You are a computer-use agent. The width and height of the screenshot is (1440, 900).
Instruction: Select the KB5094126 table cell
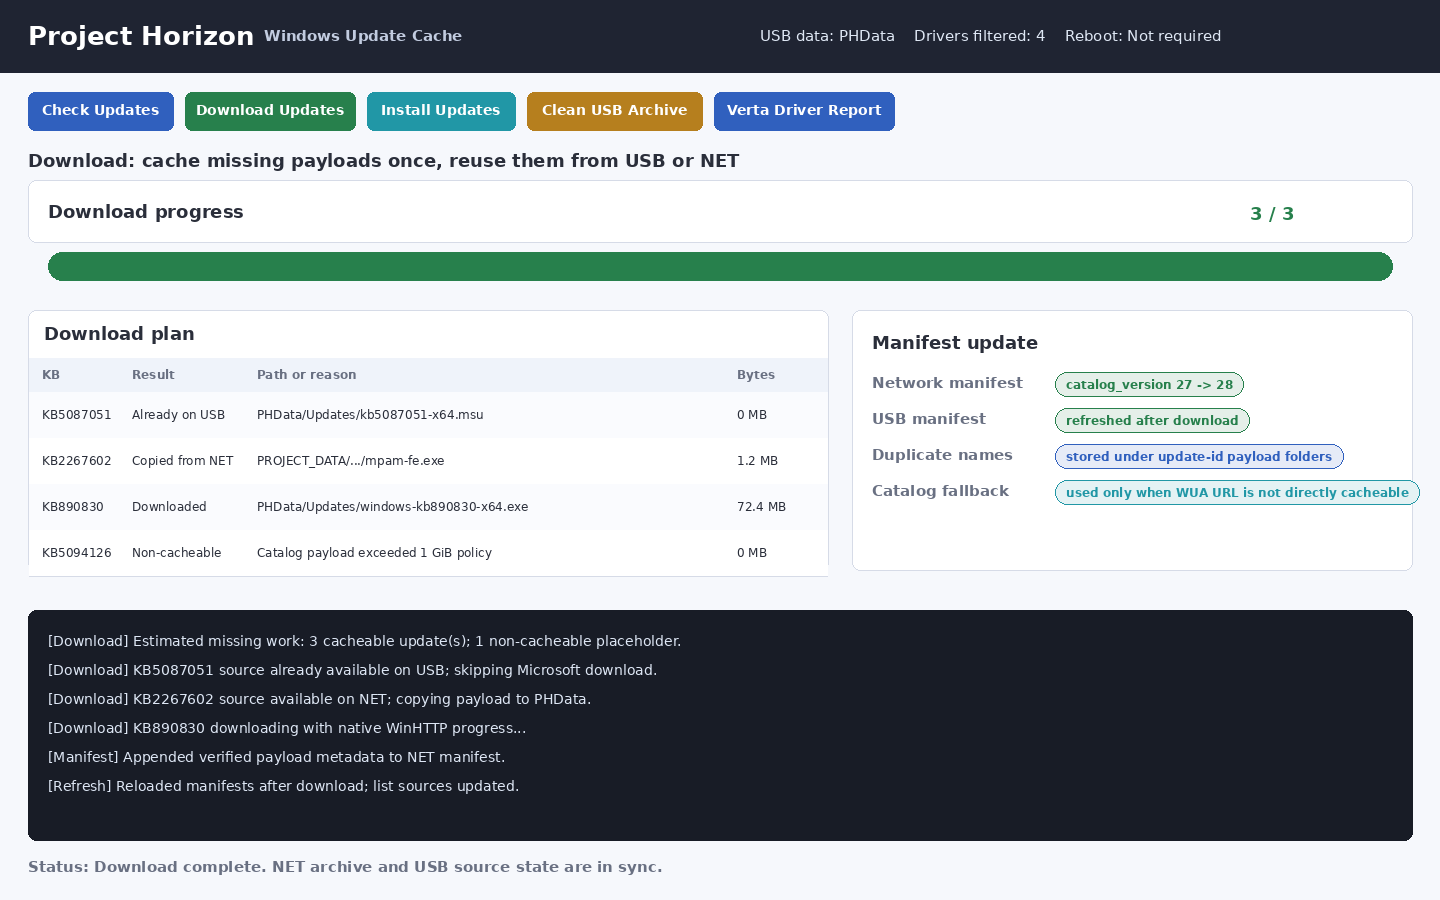(77, 553)
